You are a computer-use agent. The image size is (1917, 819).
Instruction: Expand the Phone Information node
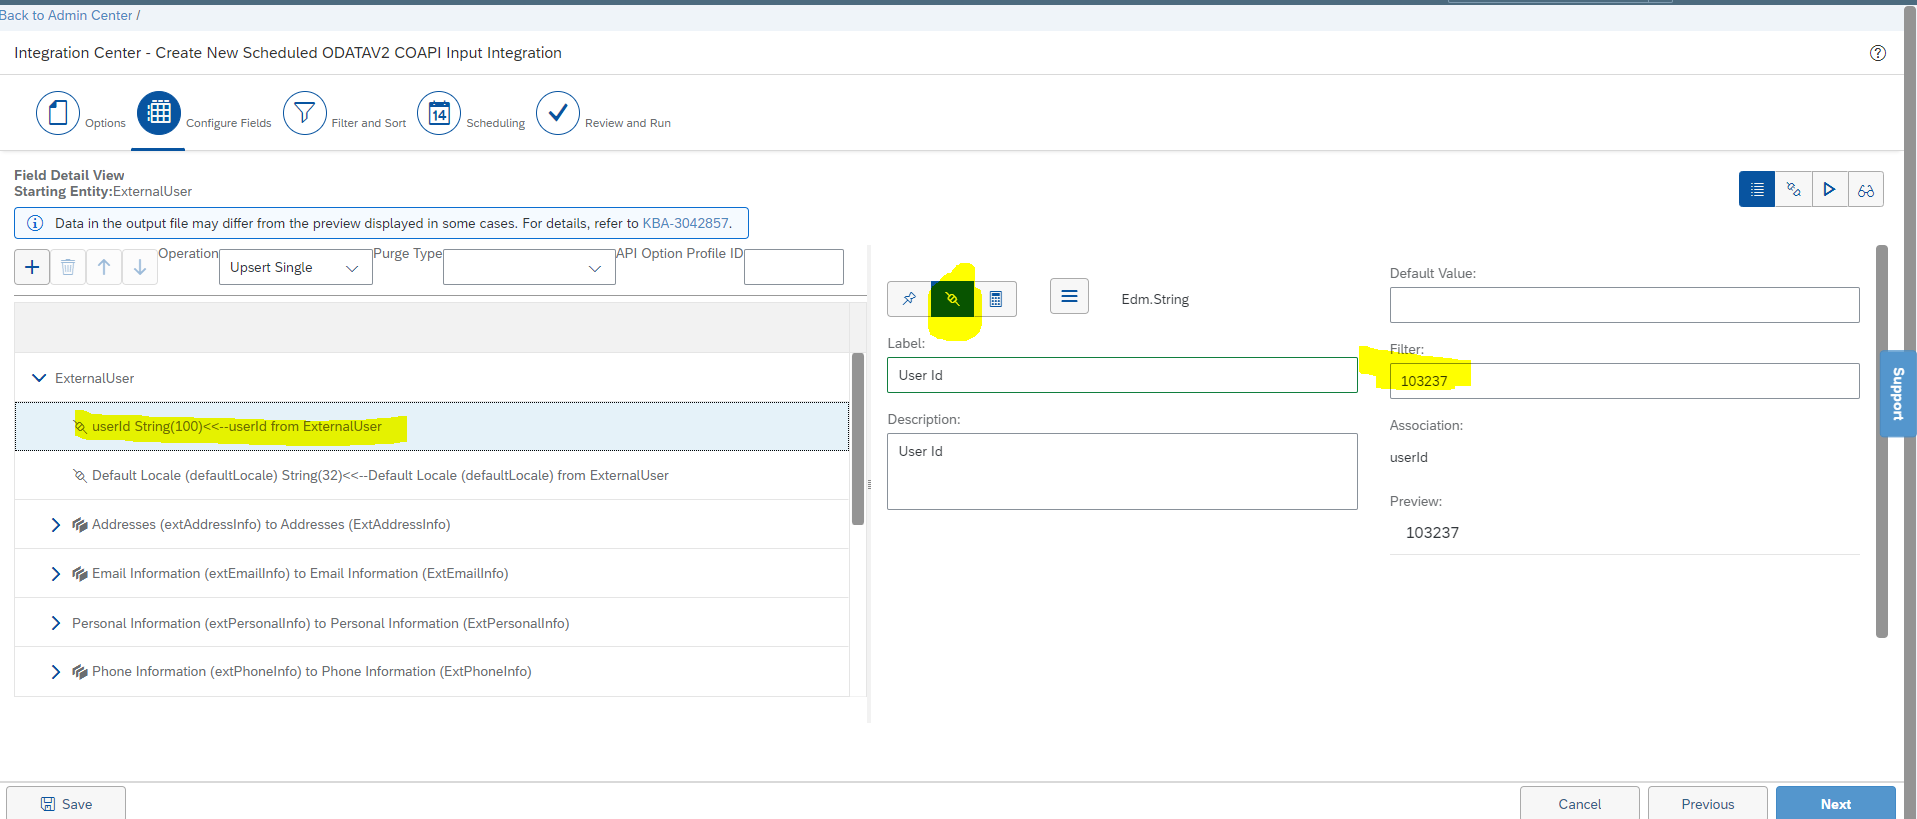55,672
